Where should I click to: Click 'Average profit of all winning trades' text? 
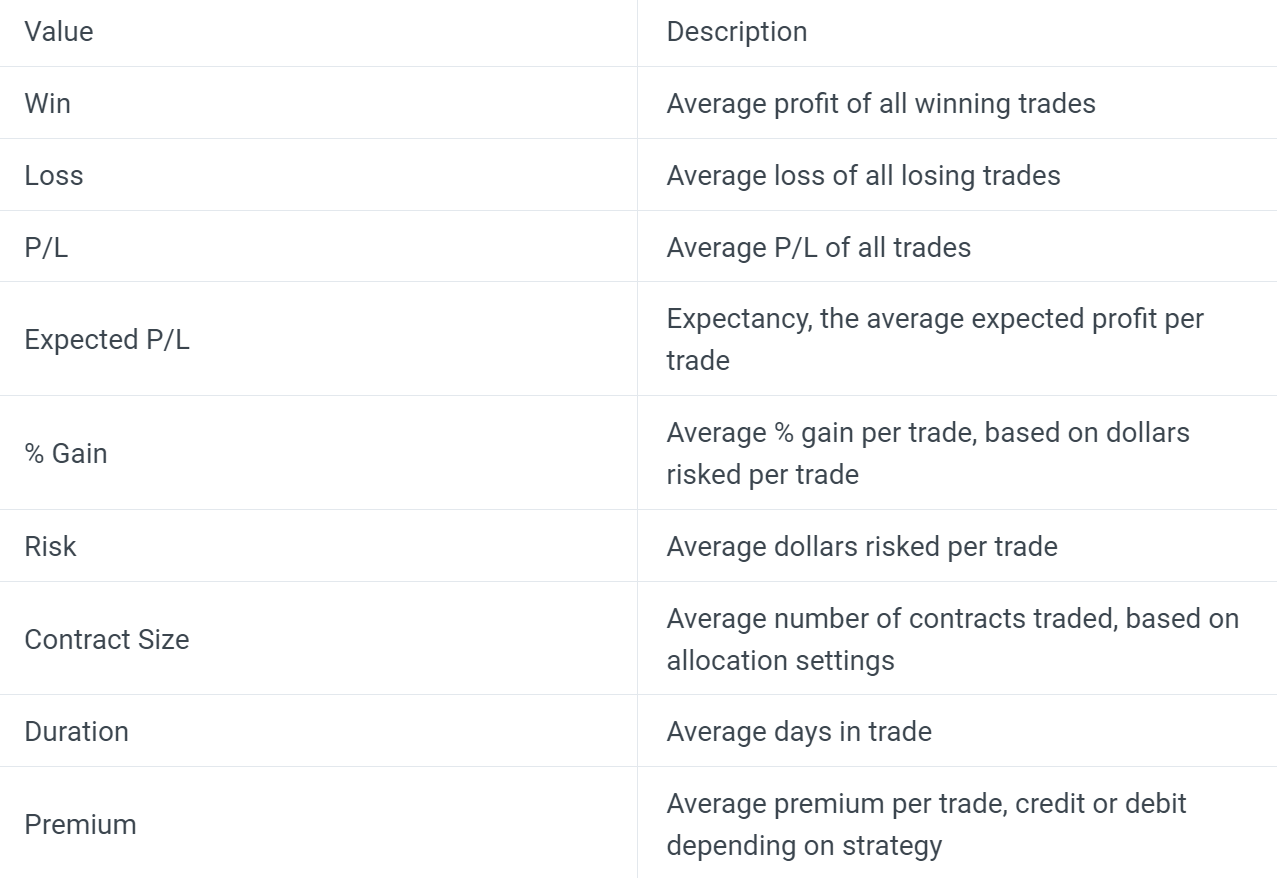click(881, 103)
